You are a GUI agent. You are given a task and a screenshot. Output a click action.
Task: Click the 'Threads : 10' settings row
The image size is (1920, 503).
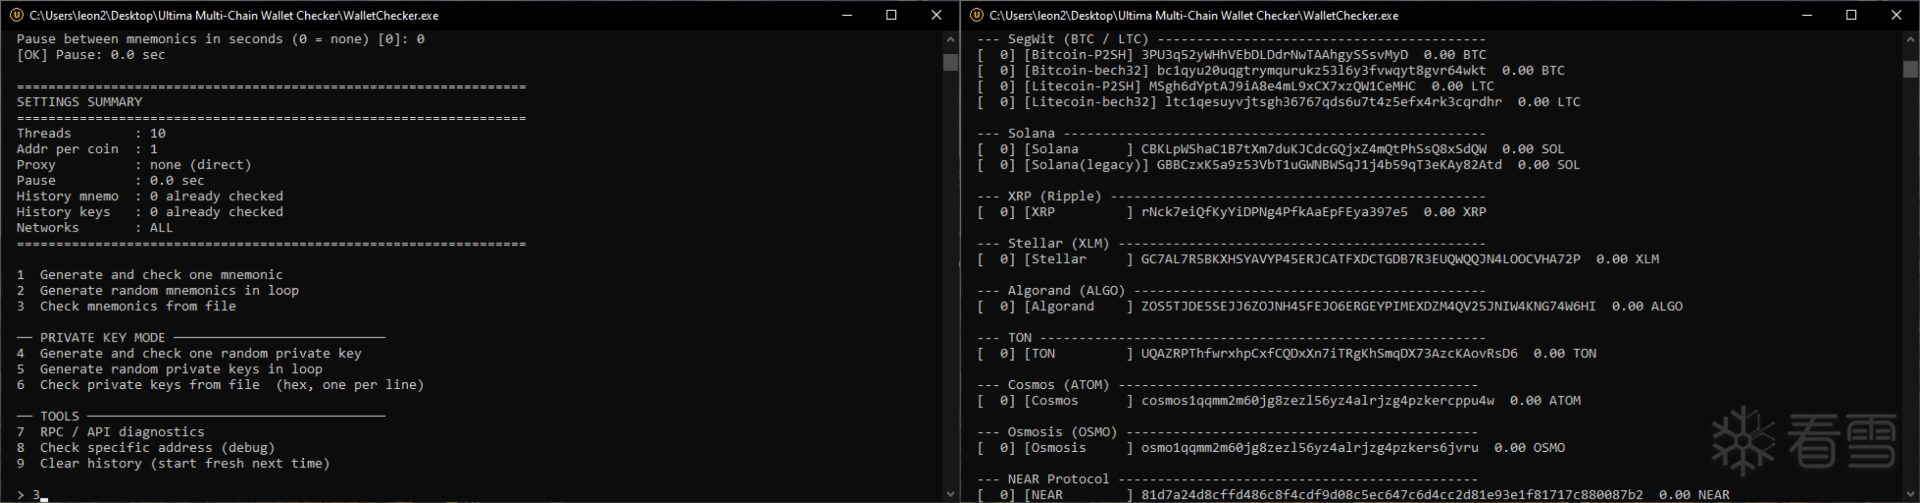[91, 133]
